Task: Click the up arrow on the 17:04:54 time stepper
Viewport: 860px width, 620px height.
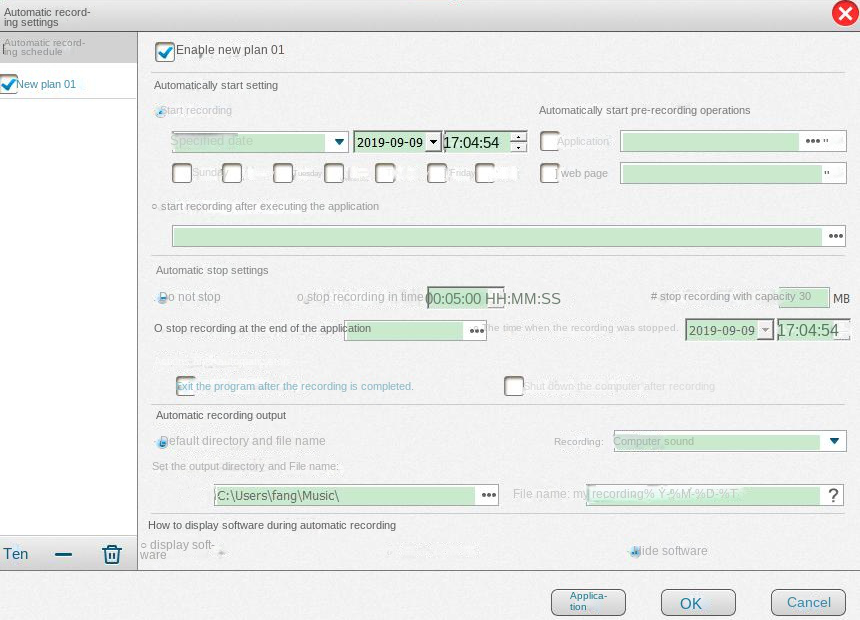Action: pyautogui.click(x=519, y=137)
